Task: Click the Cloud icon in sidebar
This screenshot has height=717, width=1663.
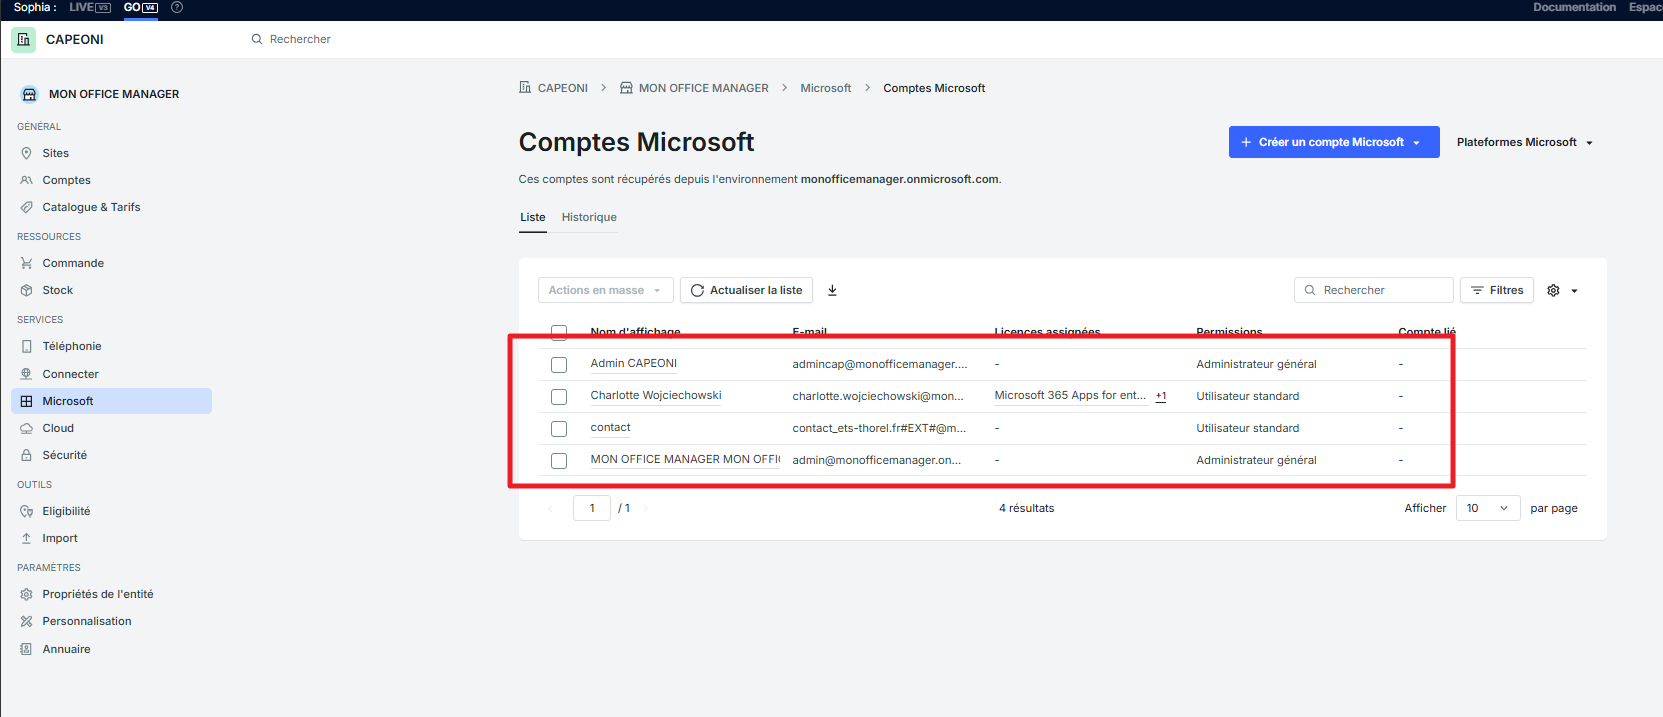Action: click(x=27, y=428)
